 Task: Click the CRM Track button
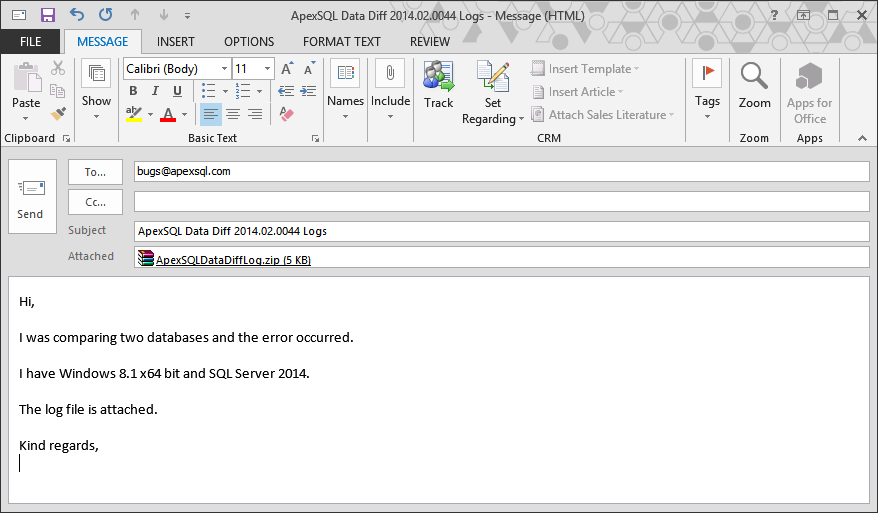pyautogui.click(x=438, y=85)
